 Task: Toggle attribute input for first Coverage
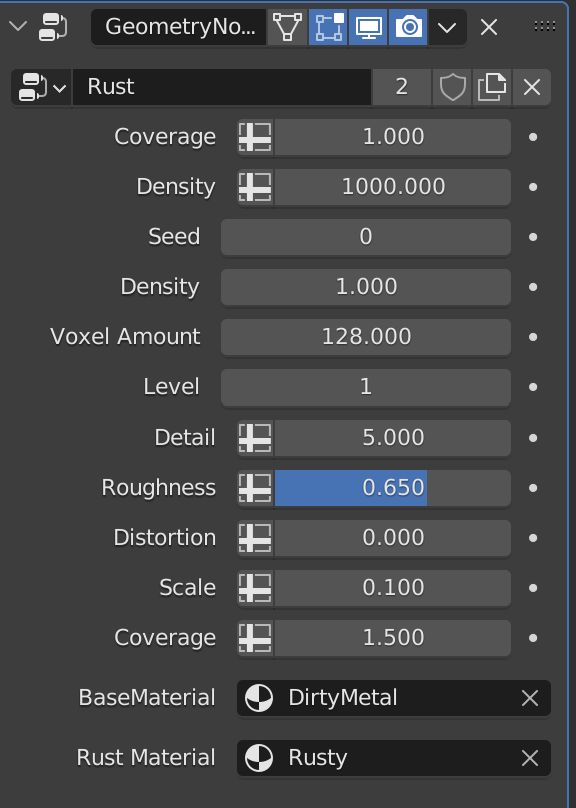[x=255, y=137]
